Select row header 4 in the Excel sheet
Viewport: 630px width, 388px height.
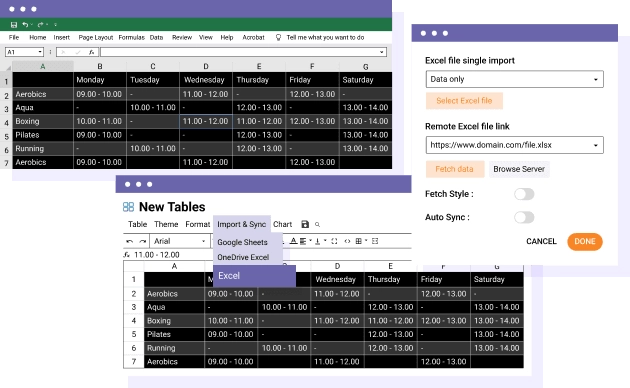pos(6,122)
